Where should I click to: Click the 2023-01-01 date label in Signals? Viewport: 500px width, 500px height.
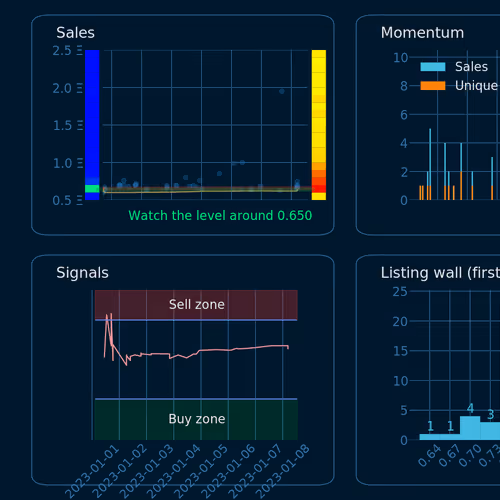(x=92, y=471)
